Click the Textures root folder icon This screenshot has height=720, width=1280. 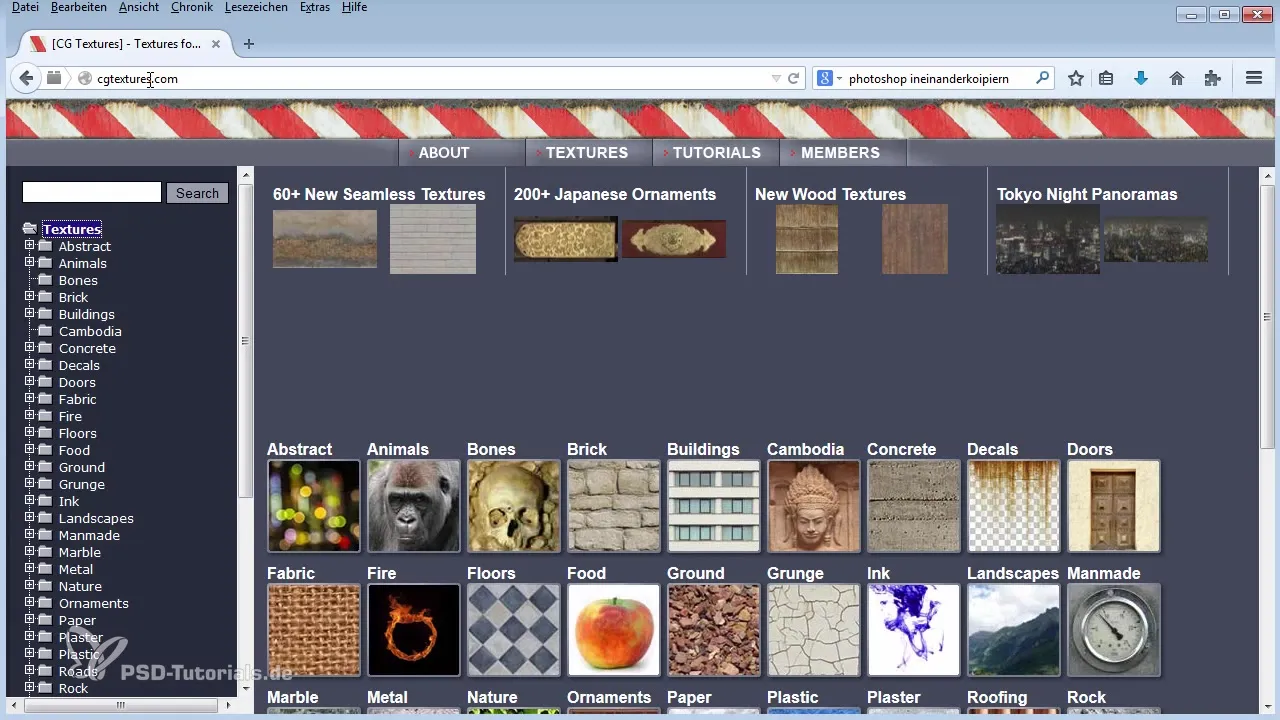(30, 229)
